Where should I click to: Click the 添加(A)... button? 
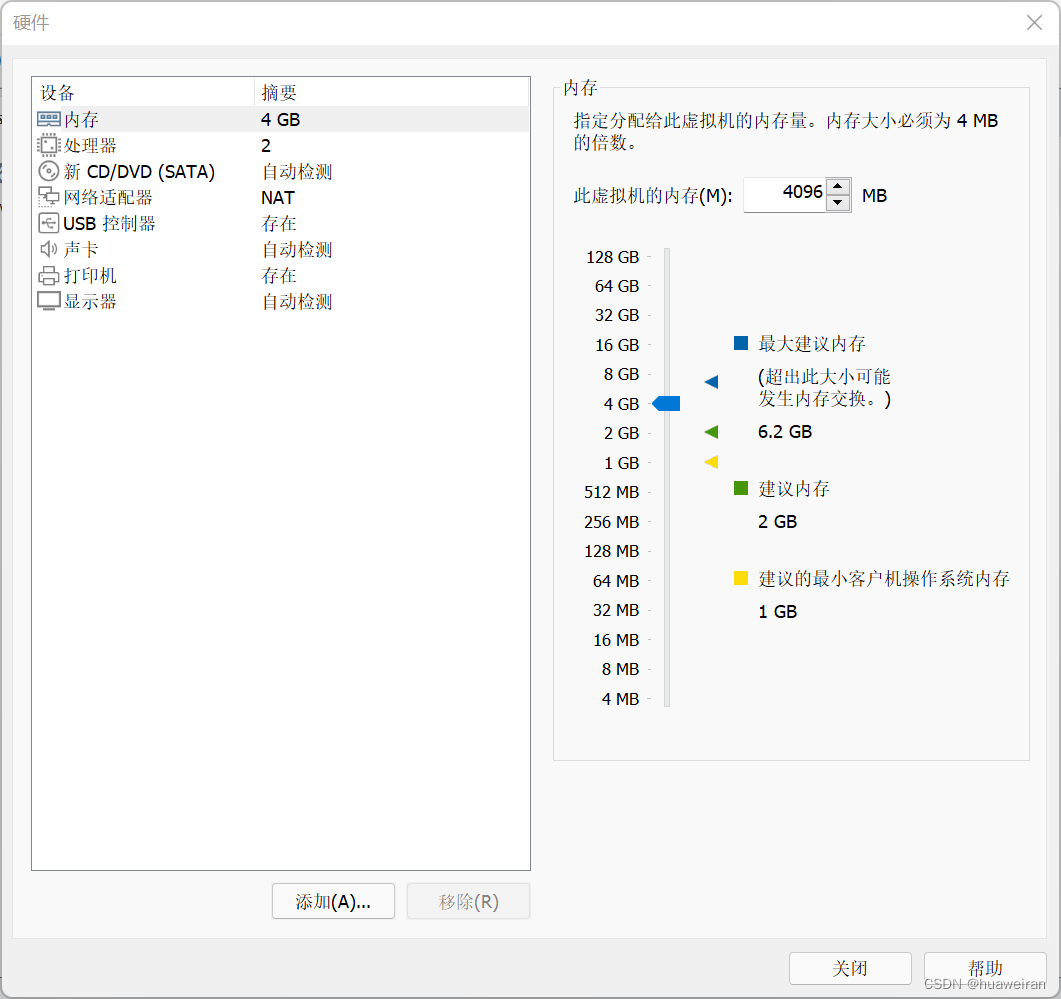[333, 902]
